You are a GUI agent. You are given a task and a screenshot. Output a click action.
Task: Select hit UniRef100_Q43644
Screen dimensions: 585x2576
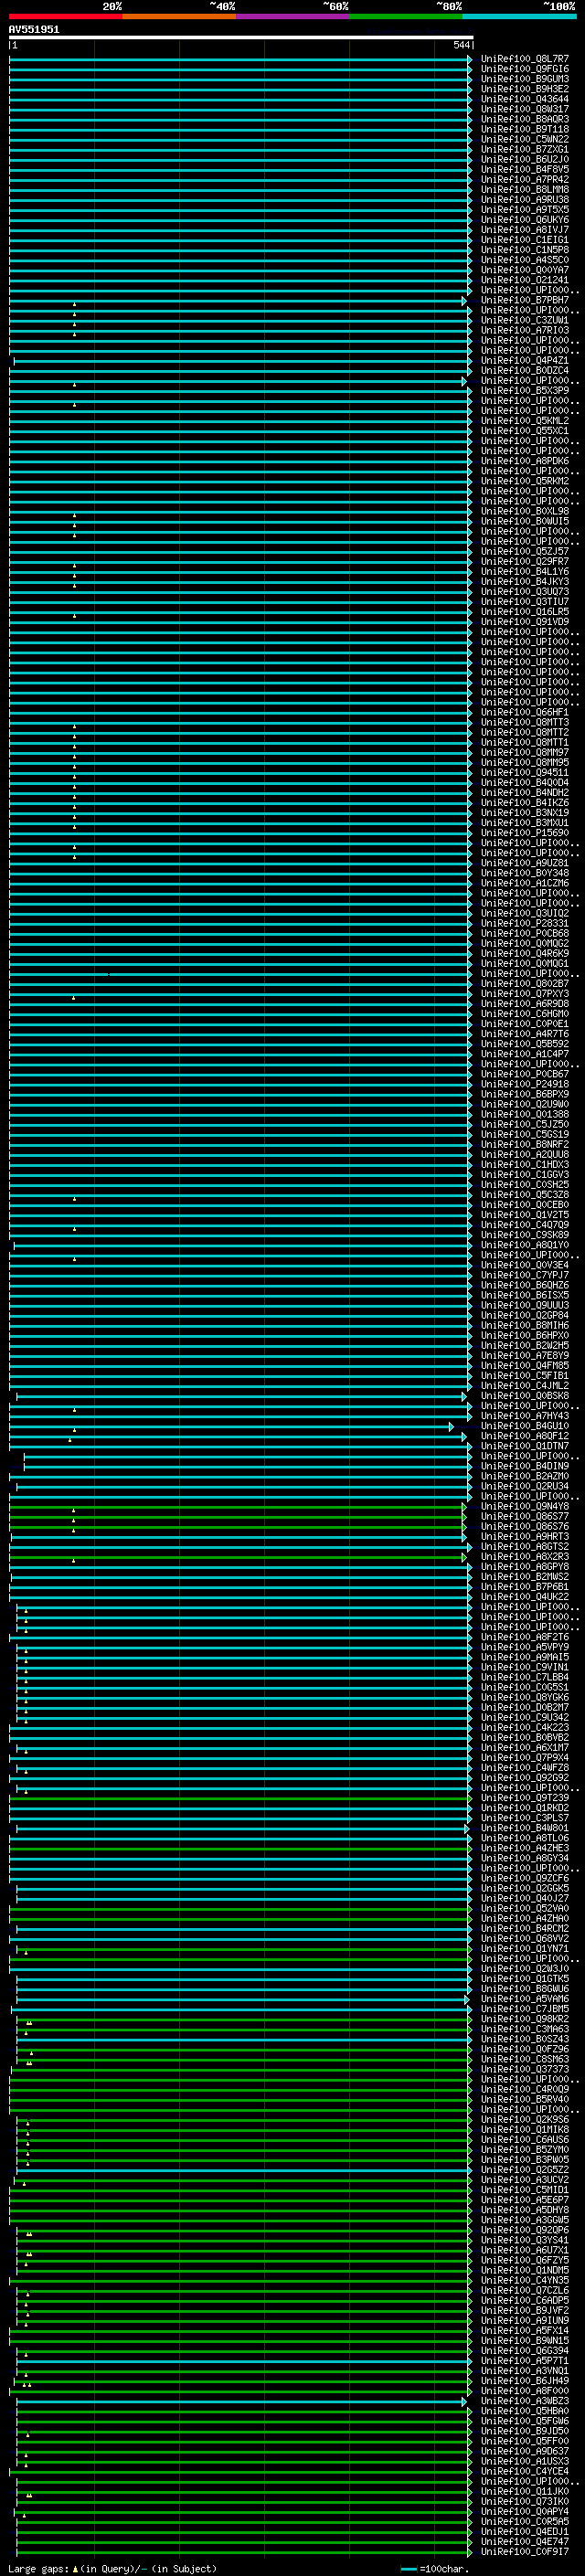525,99
